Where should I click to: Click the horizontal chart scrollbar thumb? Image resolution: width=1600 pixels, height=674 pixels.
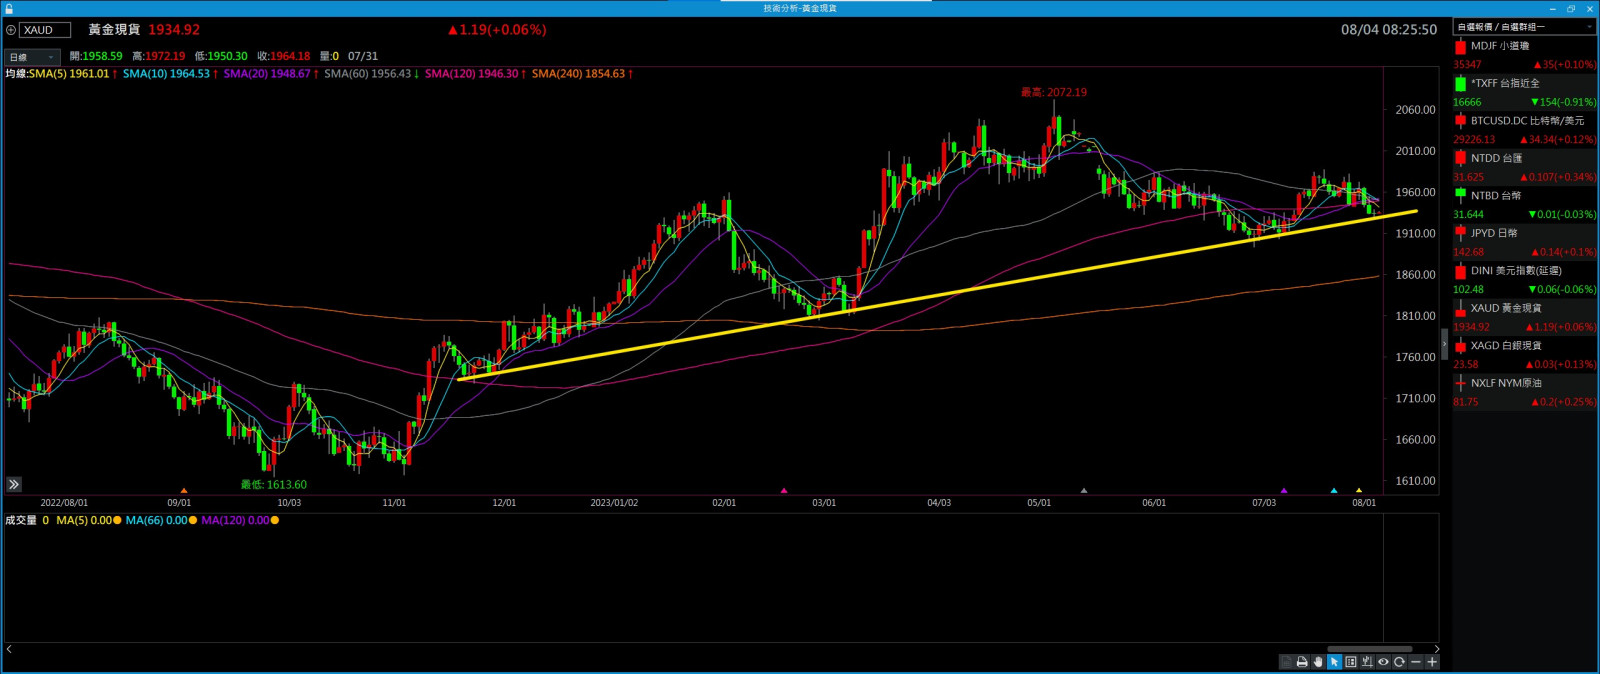pos(1368,649)
